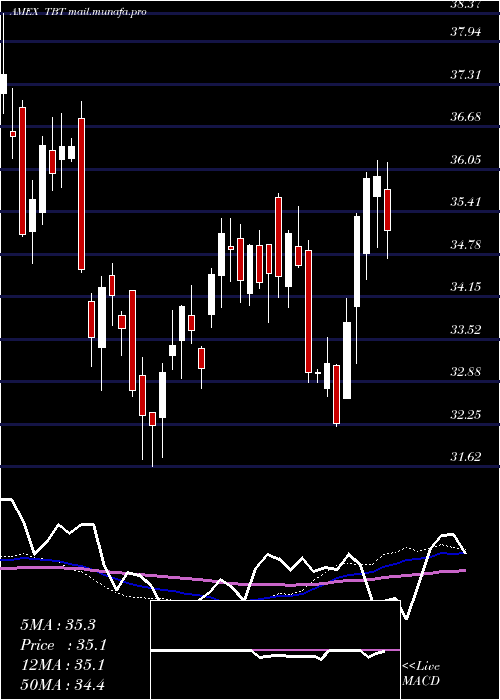The width and height of the screenshot is (500, 700).
Task: Click the 32.25 price axis label
Action: (466, 414)
